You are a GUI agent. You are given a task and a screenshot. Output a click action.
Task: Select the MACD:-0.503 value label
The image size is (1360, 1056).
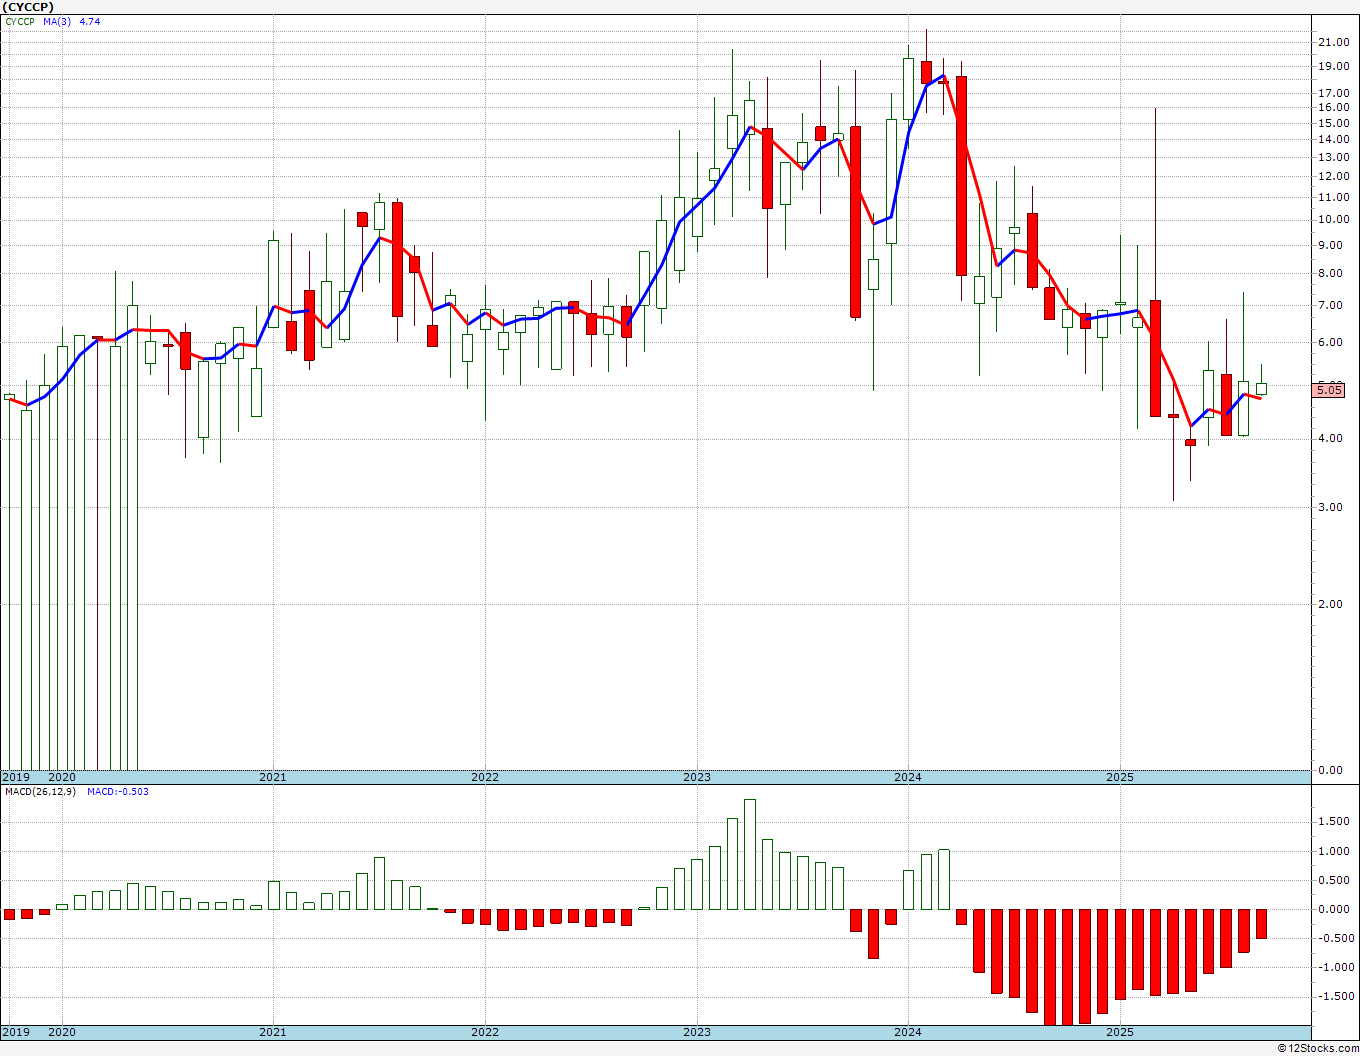click(118, 792)
